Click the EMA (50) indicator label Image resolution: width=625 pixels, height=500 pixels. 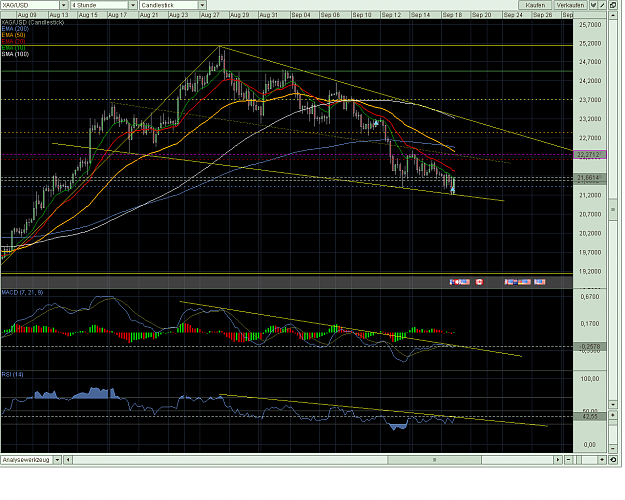pyautogui.click(x=14, y=35)
